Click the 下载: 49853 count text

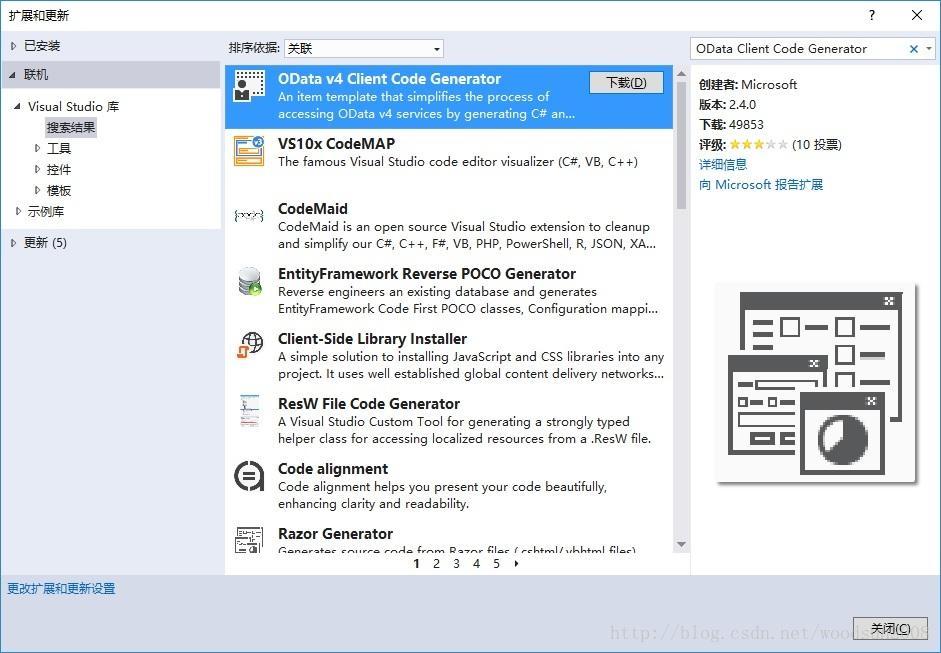(x=731, y=125)
